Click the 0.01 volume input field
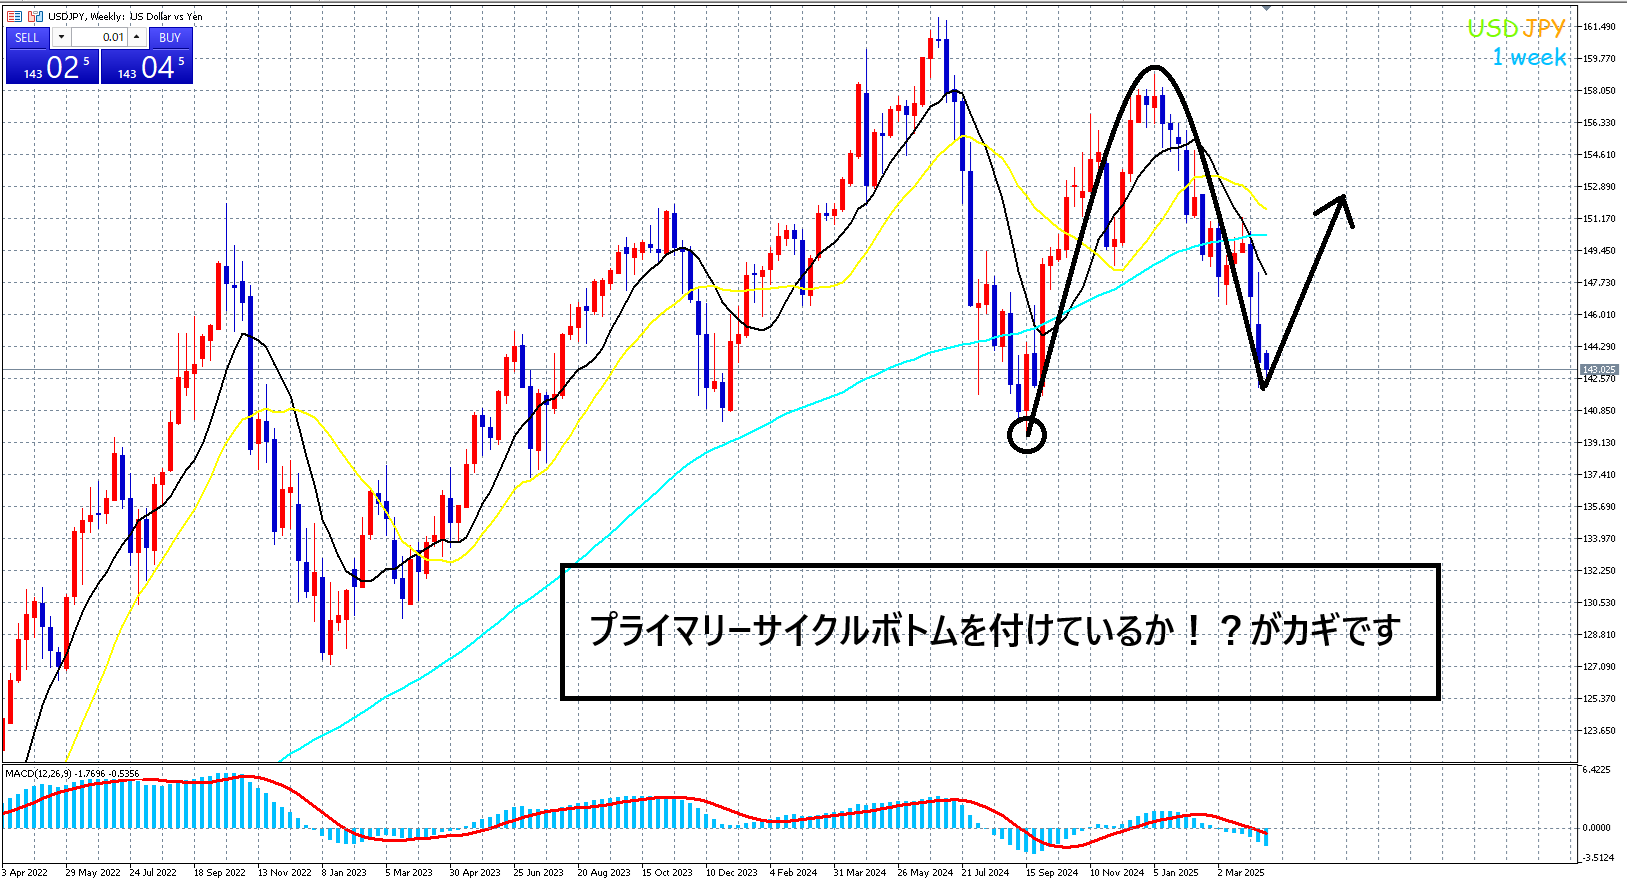The image size is (1627, 881). 99,38
